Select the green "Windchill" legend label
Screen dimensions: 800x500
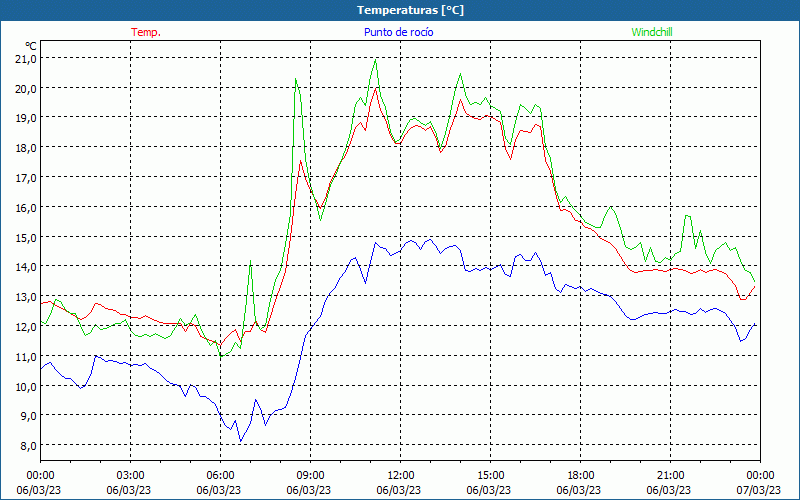click(x=652, y=32)
